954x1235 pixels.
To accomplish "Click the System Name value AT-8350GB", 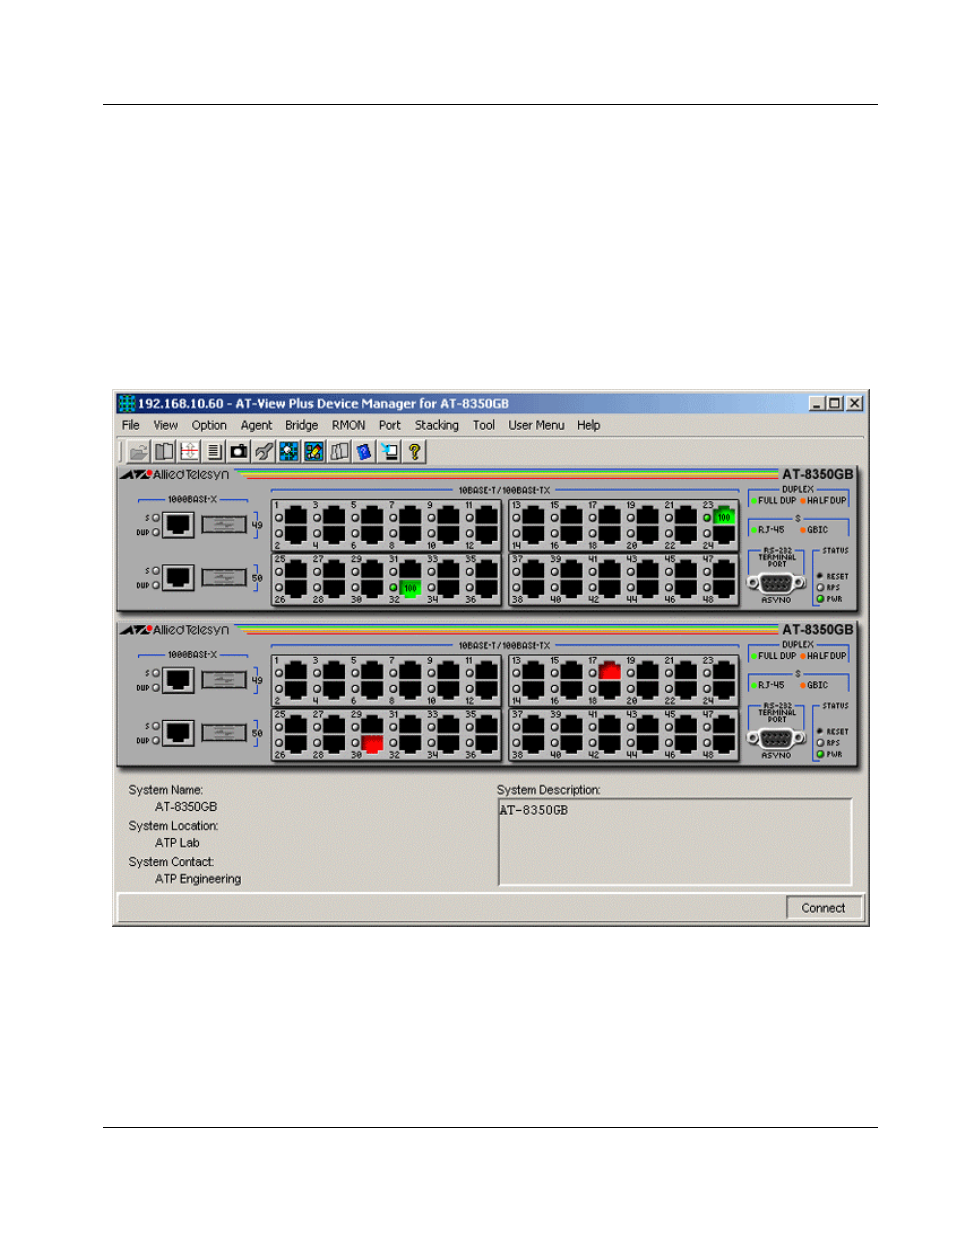I will point(186,807).
